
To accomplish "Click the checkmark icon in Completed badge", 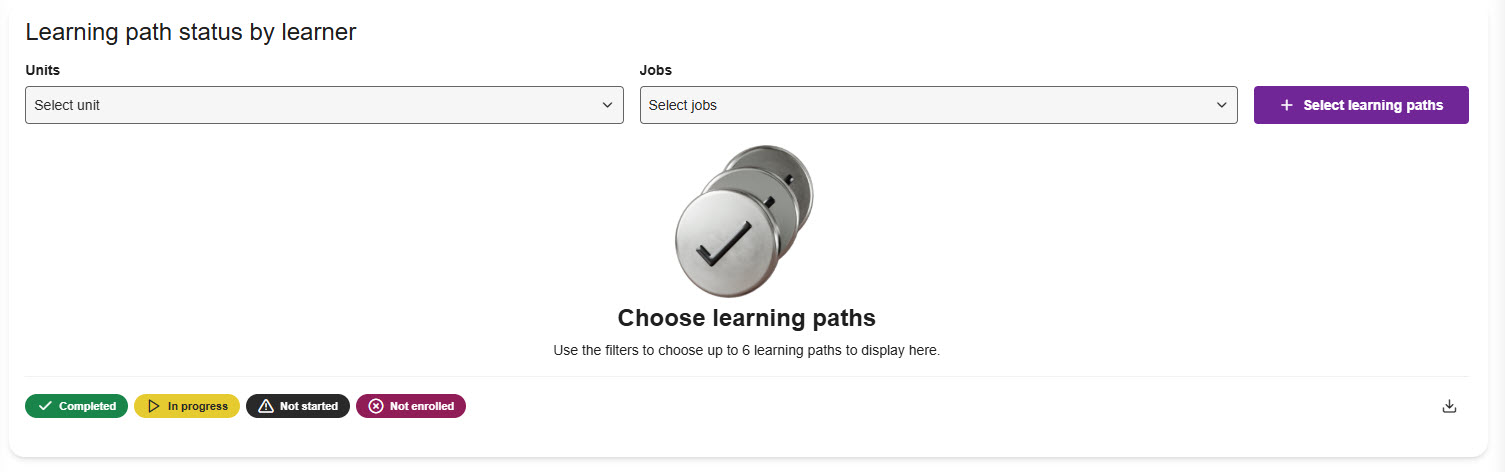I will pos(45,406).
